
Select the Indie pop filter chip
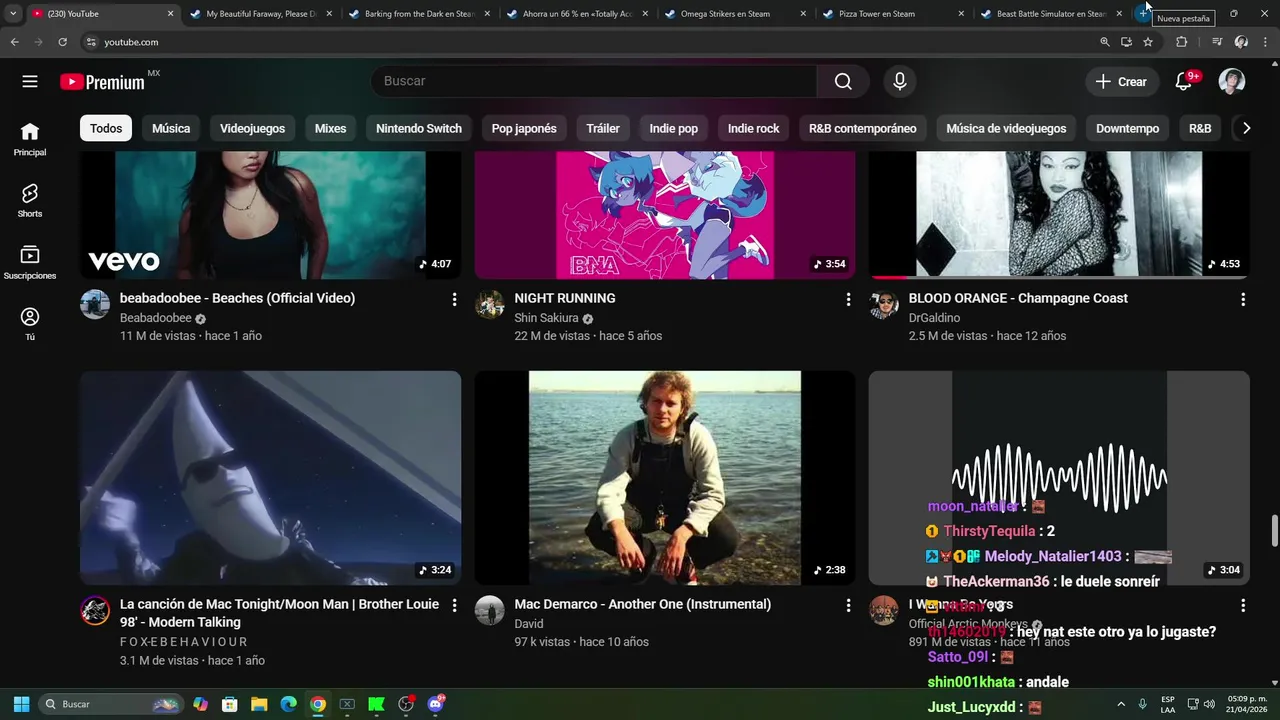[x=674, y=128]
